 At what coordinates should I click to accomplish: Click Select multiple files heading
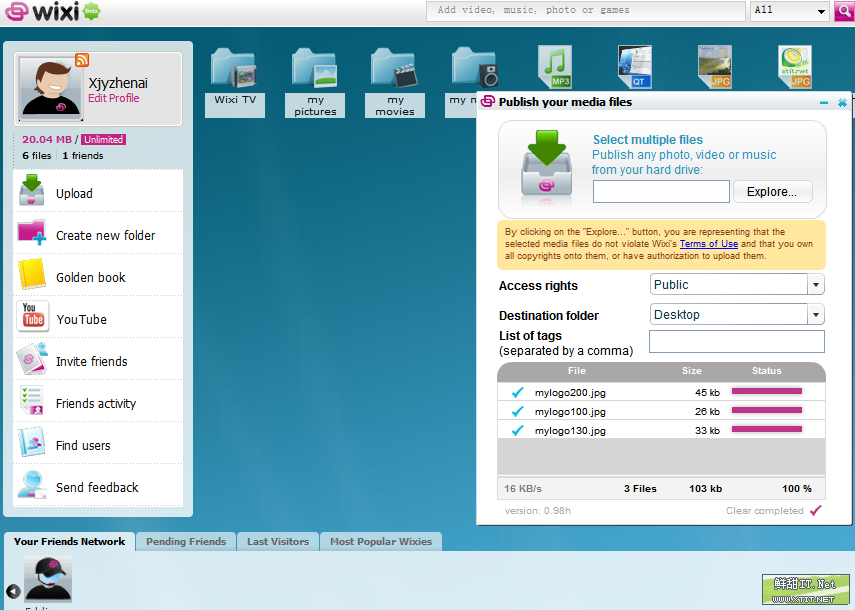point(648,140)
